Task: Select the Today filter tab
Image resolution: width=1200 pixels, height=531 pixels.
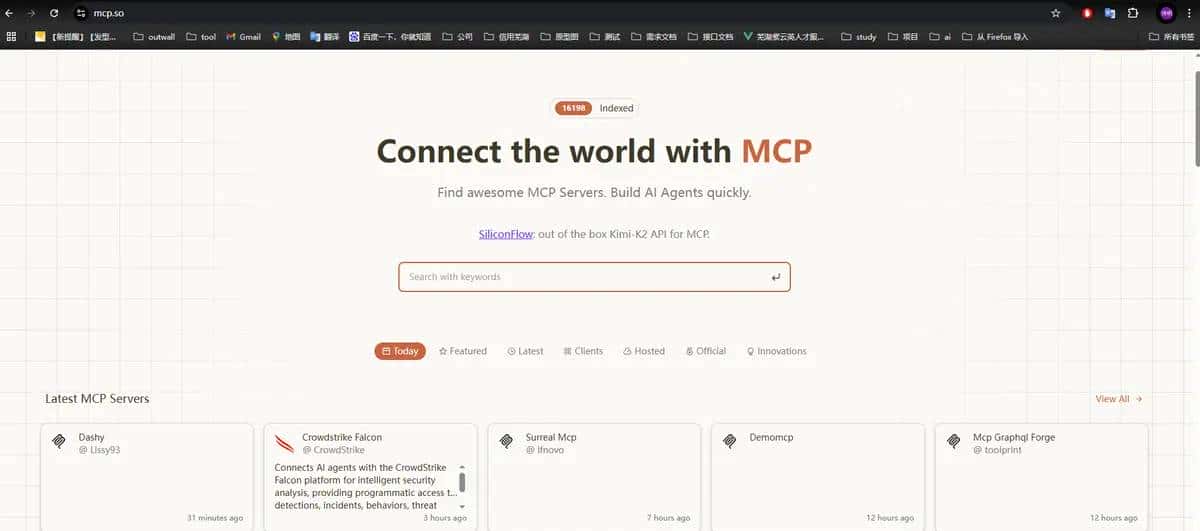Action: 400,351
